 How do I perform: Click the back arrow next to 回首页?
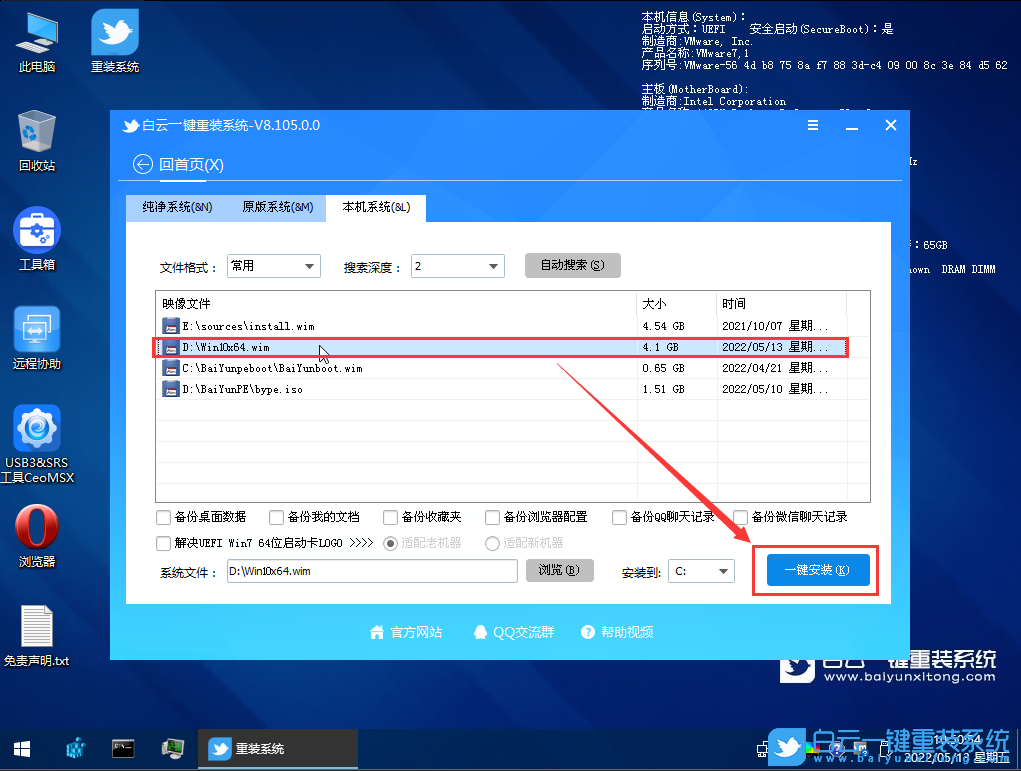tap(142, 164)
